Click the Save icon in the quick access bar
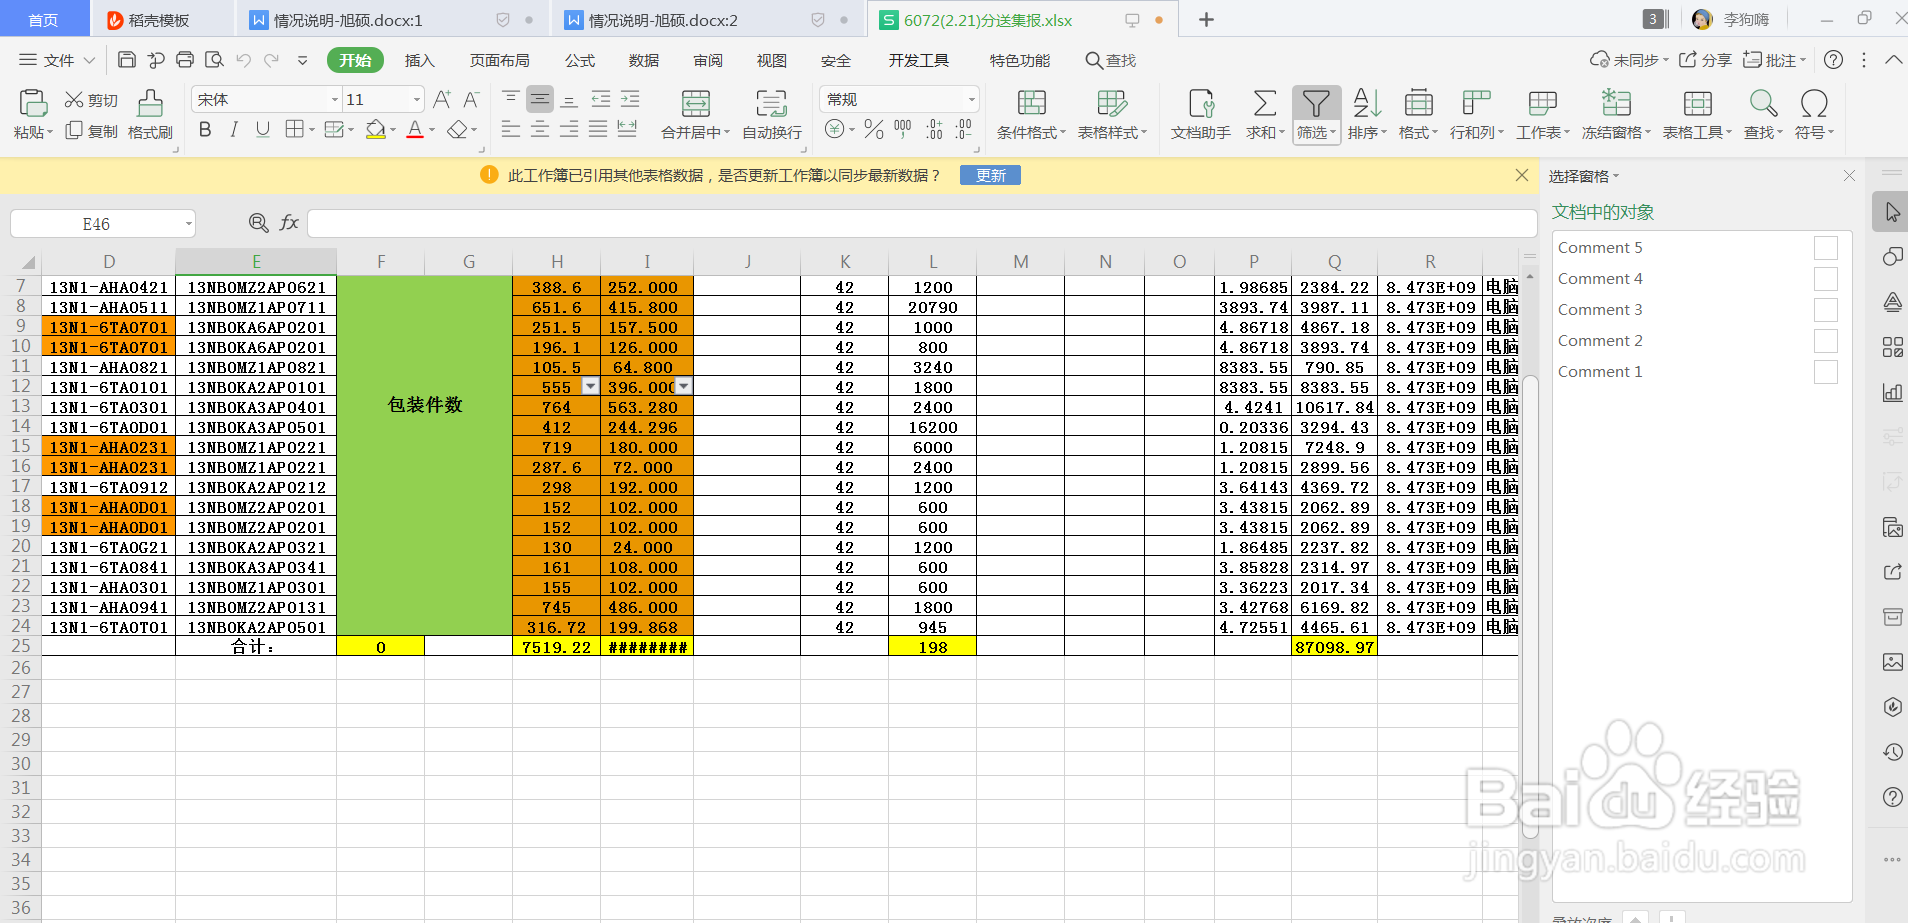Screen dimensions: 1908x923 127,60
